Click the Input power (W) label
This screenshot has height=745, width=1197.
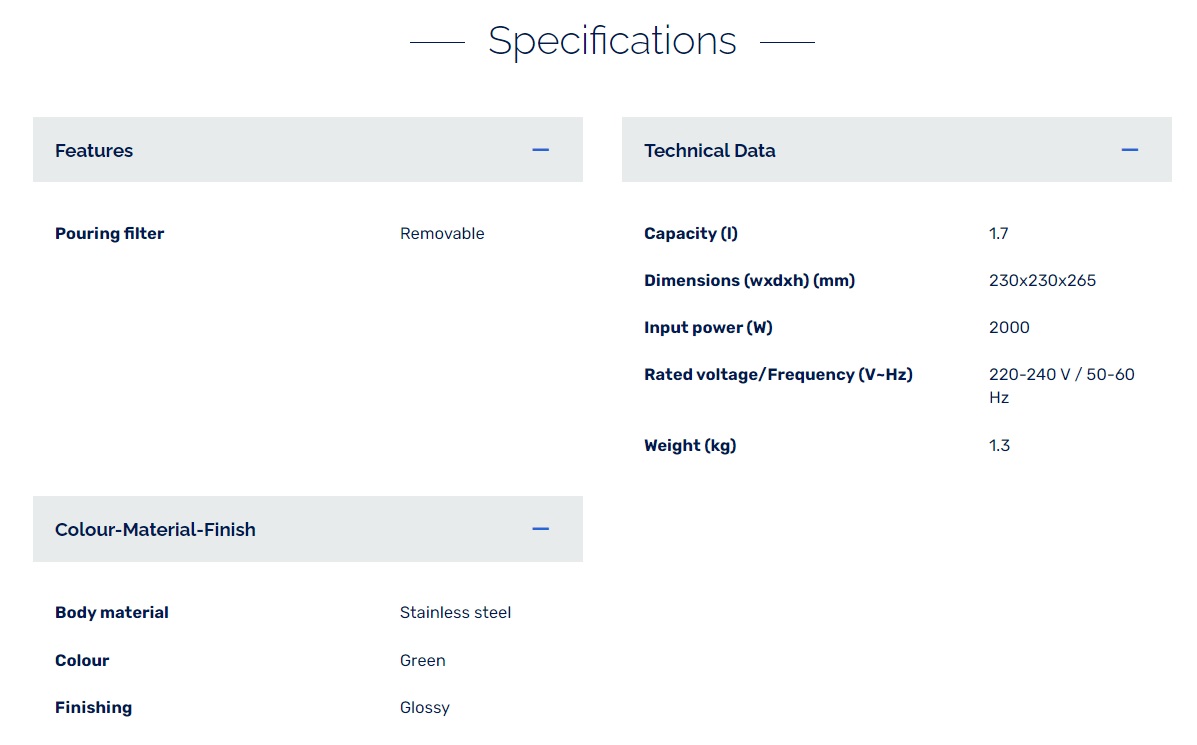708,328
